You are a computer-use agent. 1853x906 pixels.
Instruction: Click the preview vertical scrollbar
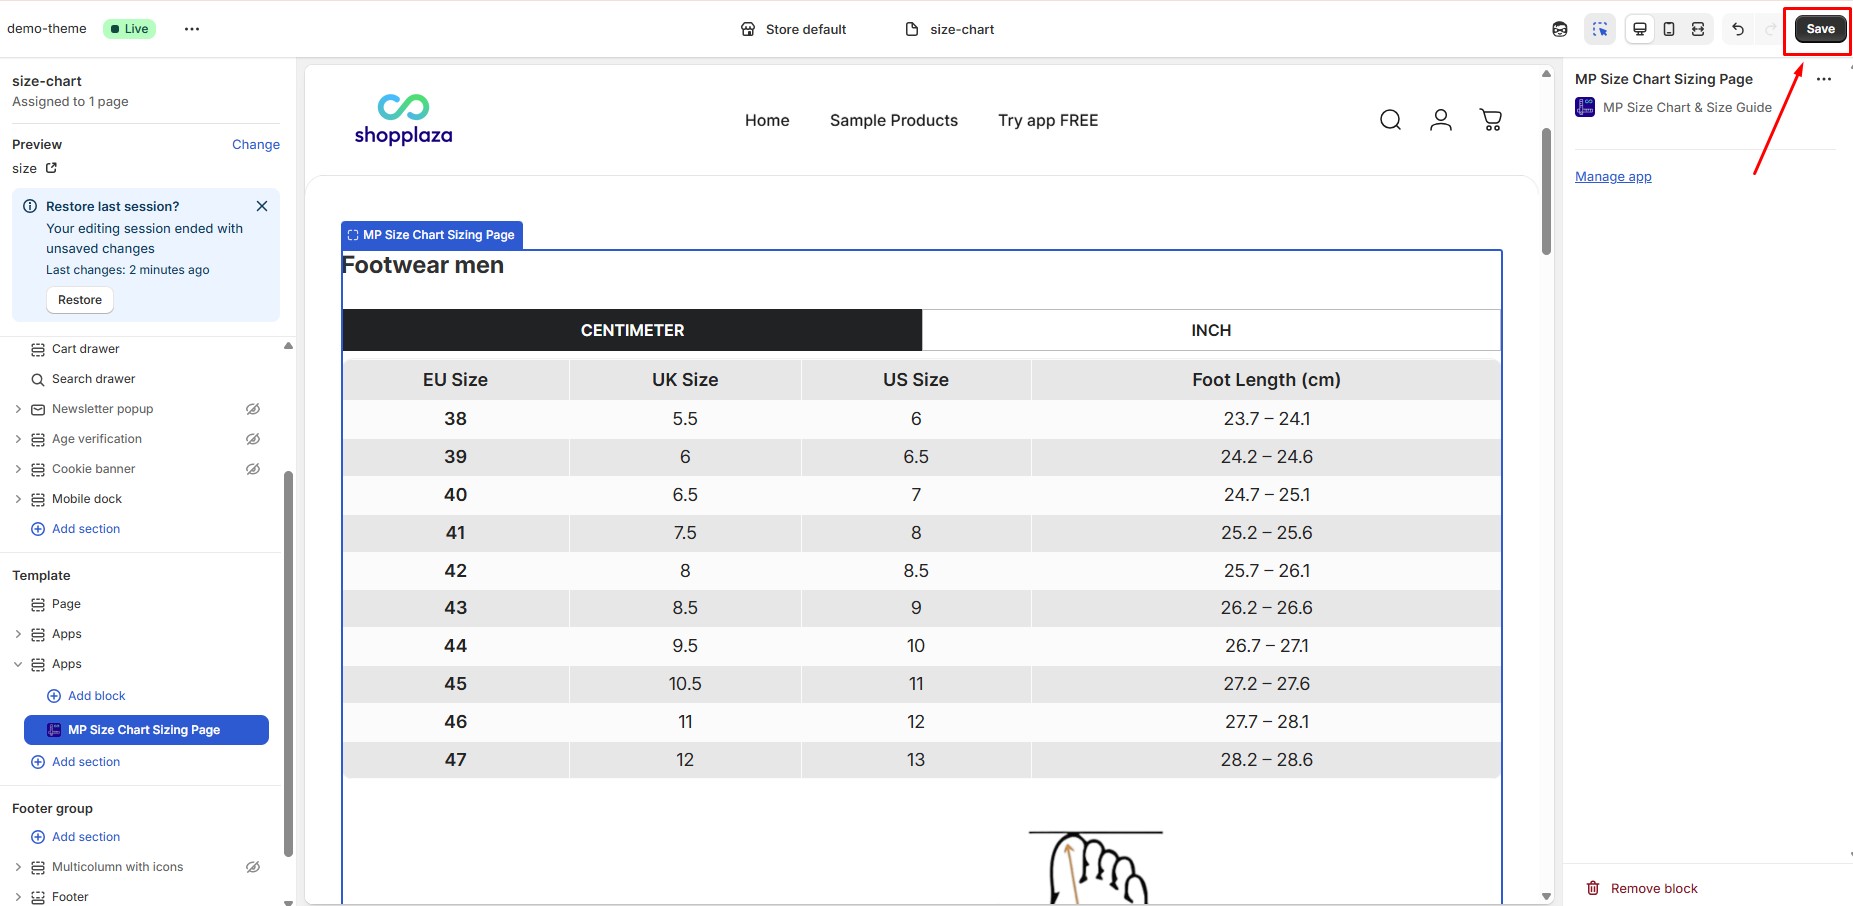(x=1546, y=190)
